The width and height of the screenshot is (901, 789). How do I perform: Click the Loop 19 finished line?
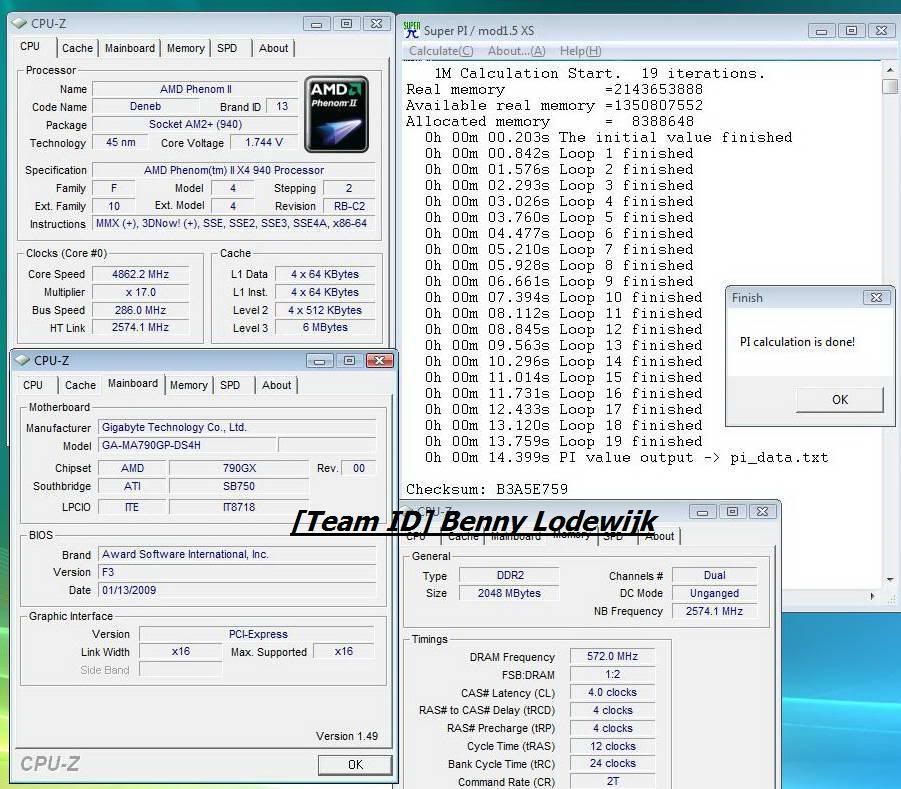click(564, 441)
